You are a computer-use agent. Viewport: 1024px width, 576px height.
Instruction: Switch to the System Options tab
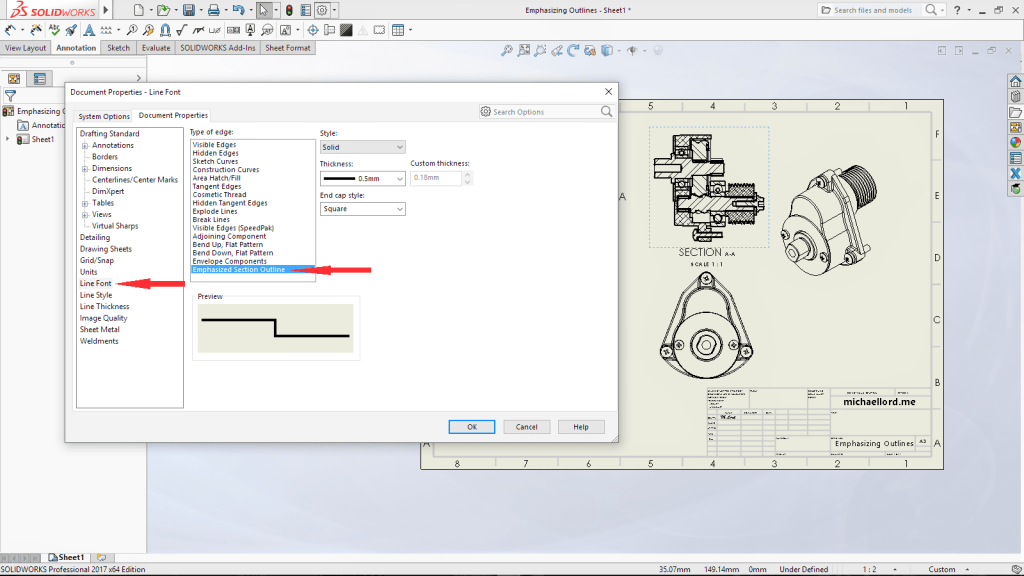point(104,116)
